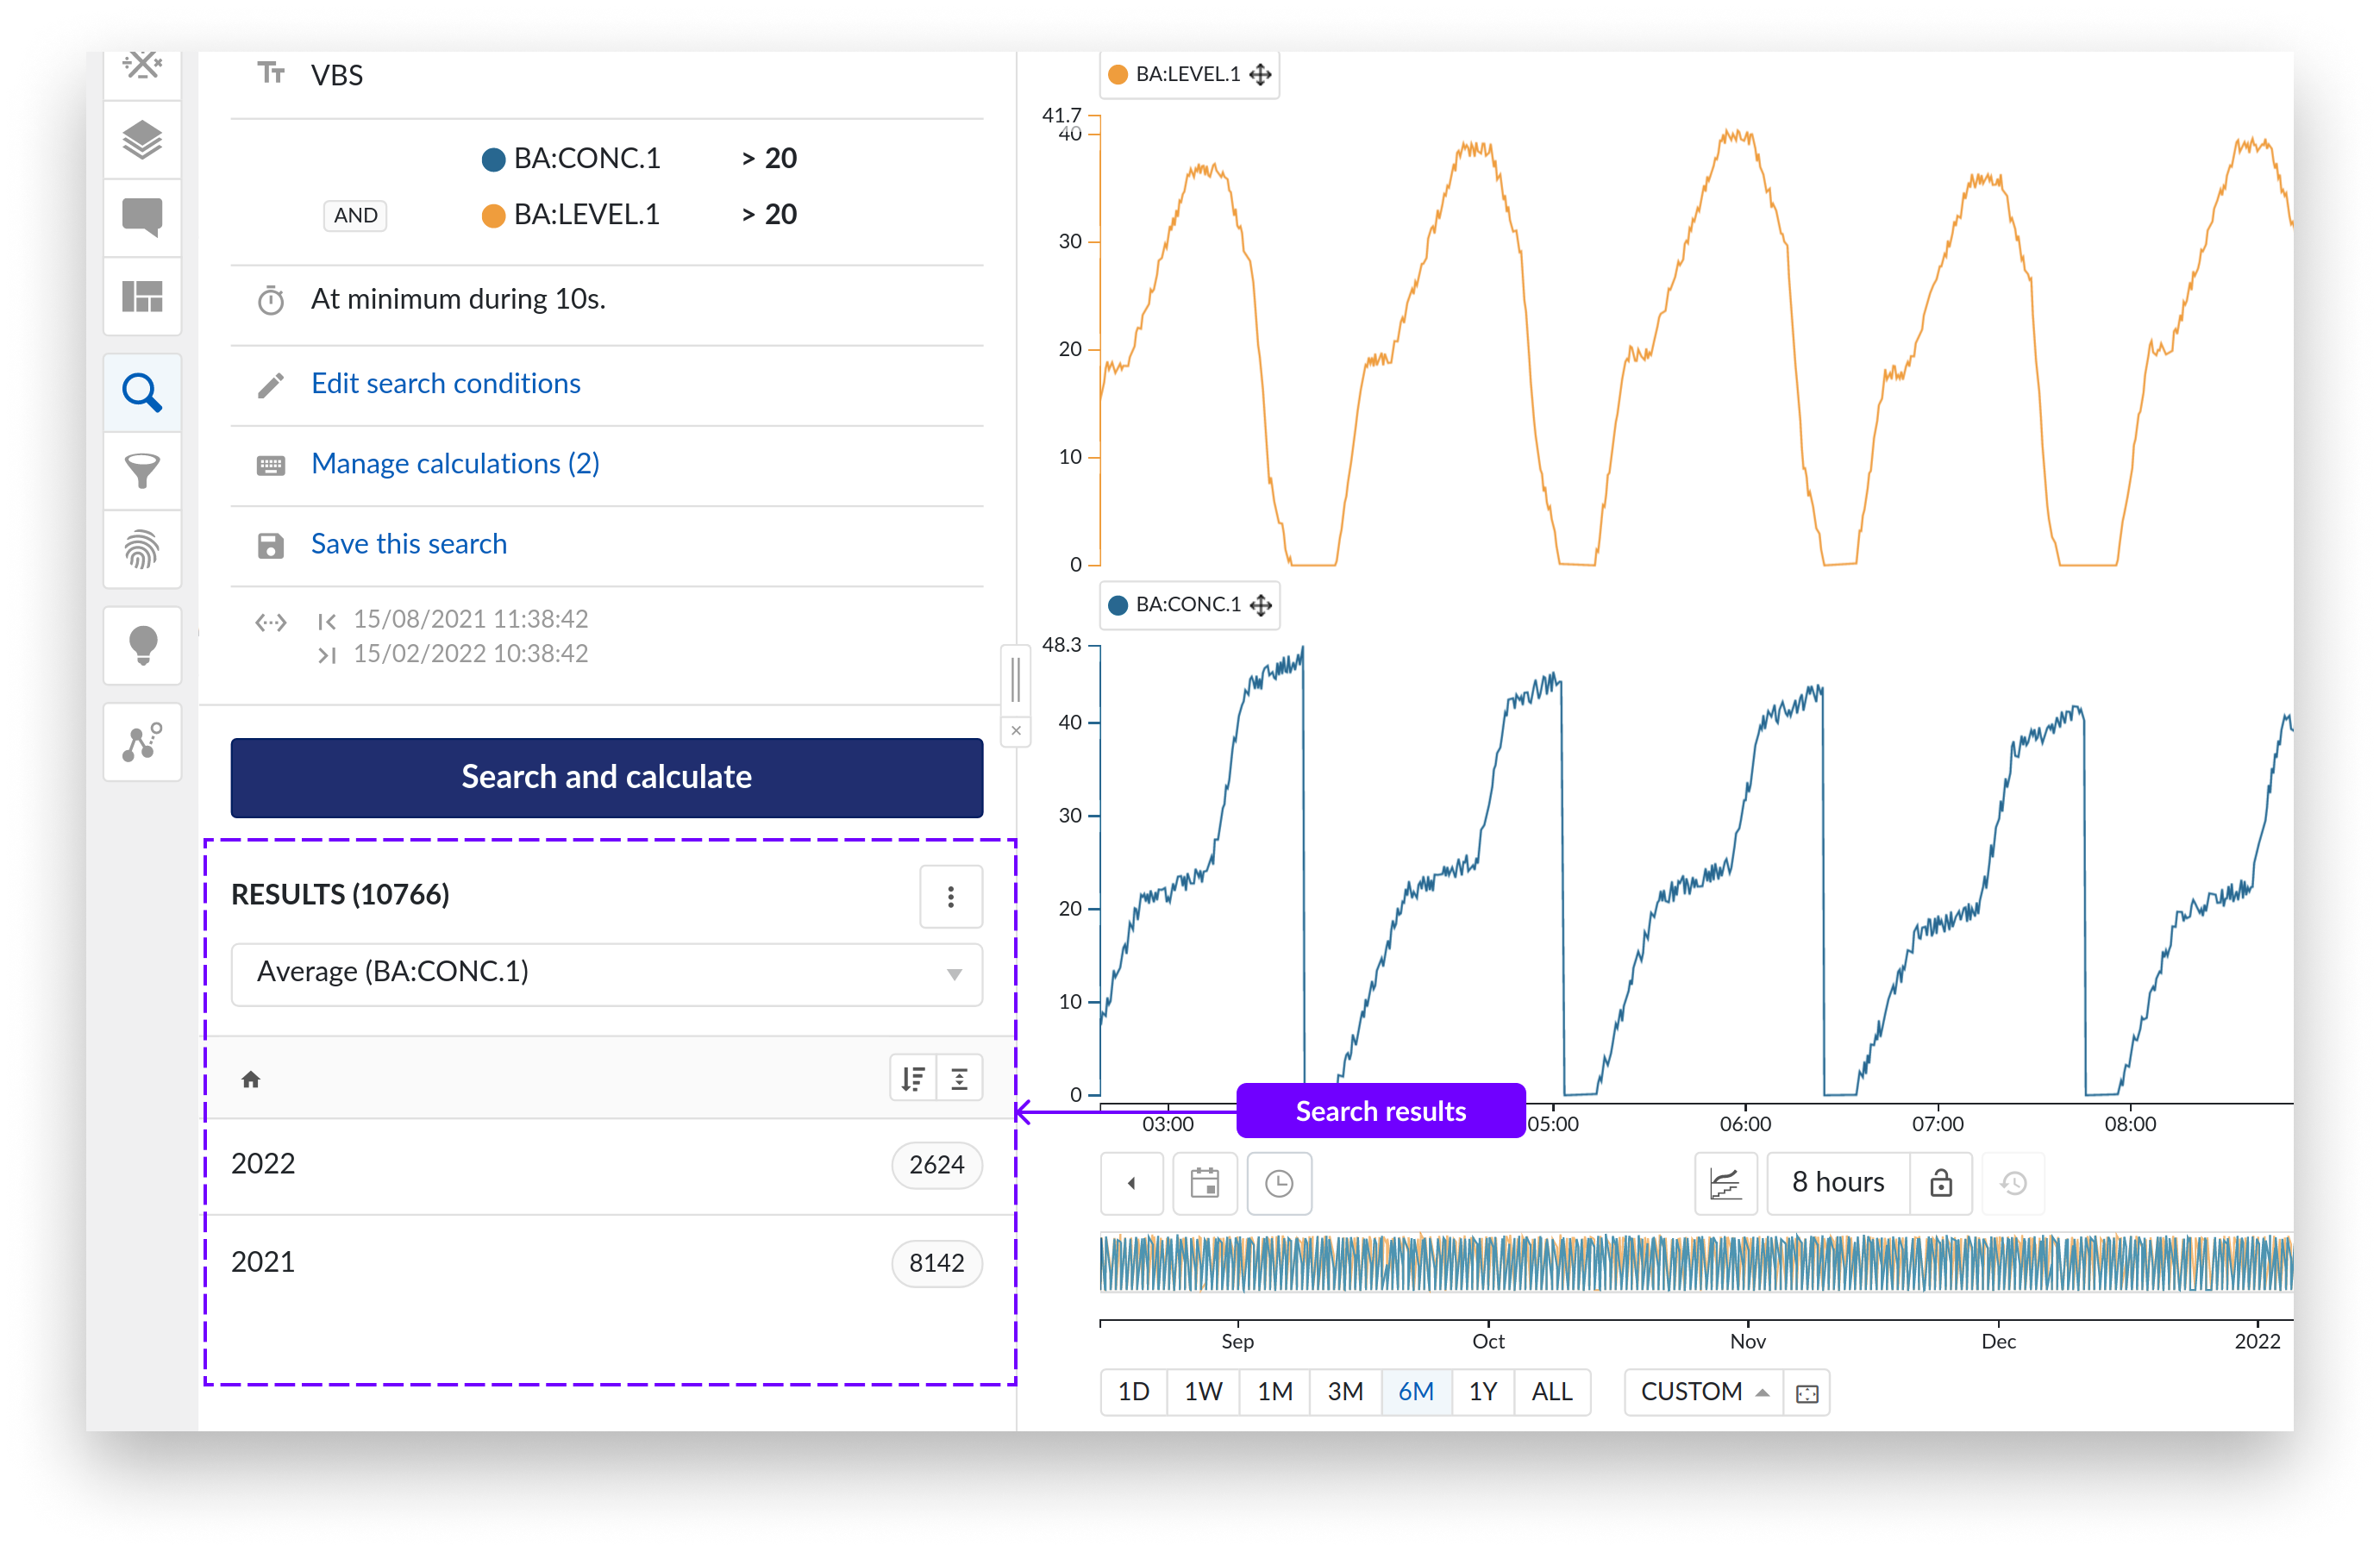Open the layers icon in sidebar

pyautogui.click(x=142, y=140)
